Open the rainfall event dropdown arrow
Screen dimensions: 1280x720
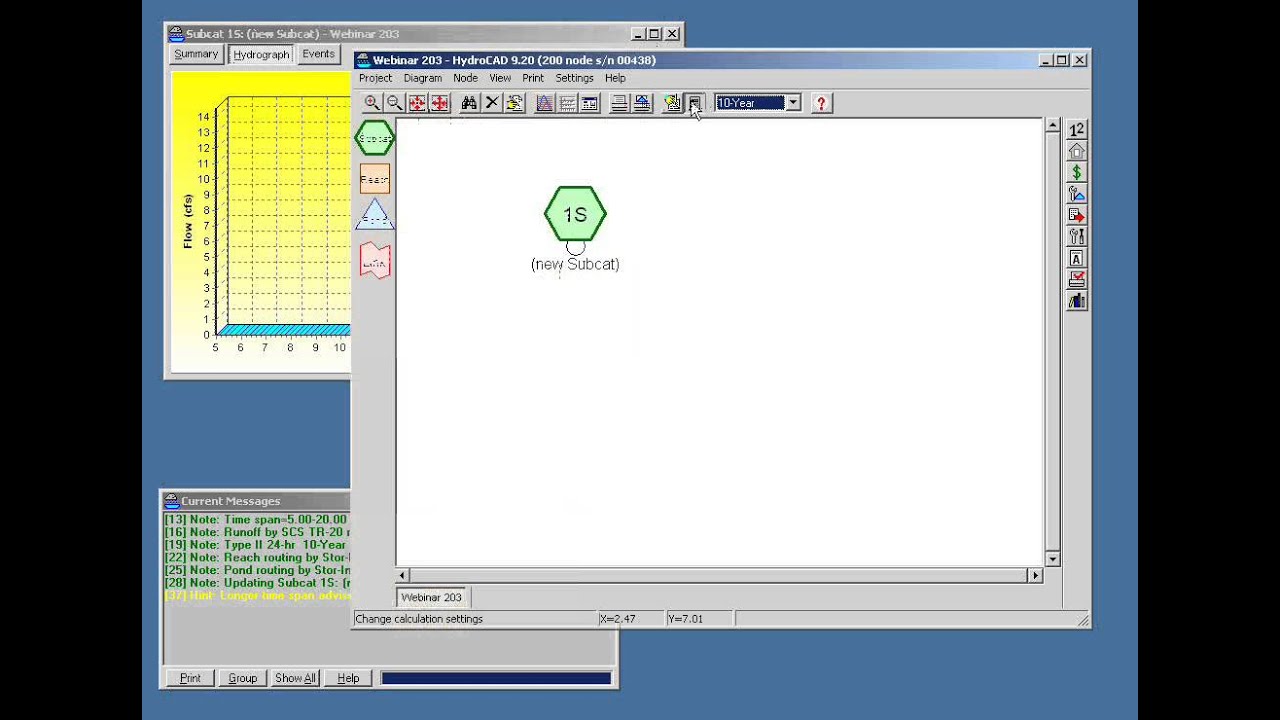tap(793, 103)
